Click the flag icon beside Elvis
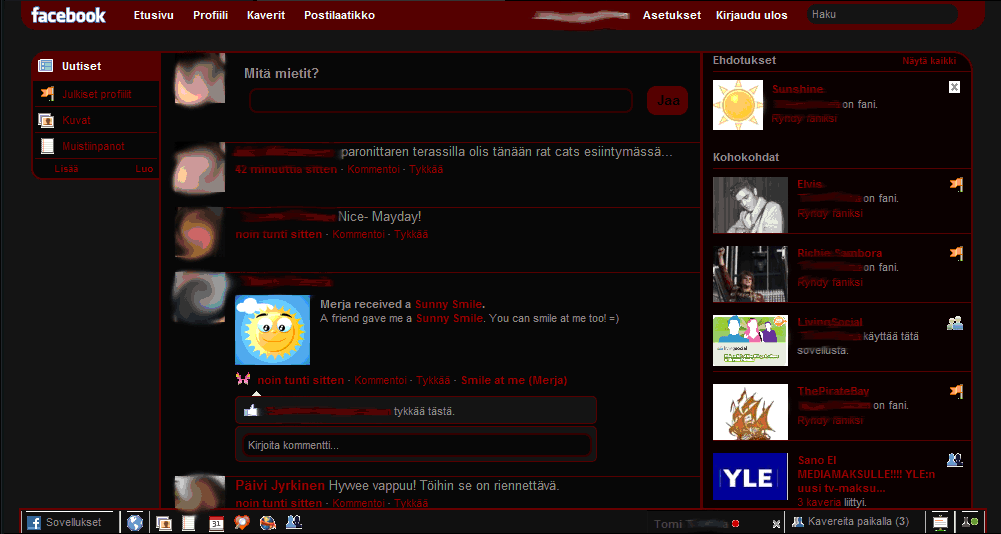The width and height of the screenshot is (1001, 534). [956, 185]
